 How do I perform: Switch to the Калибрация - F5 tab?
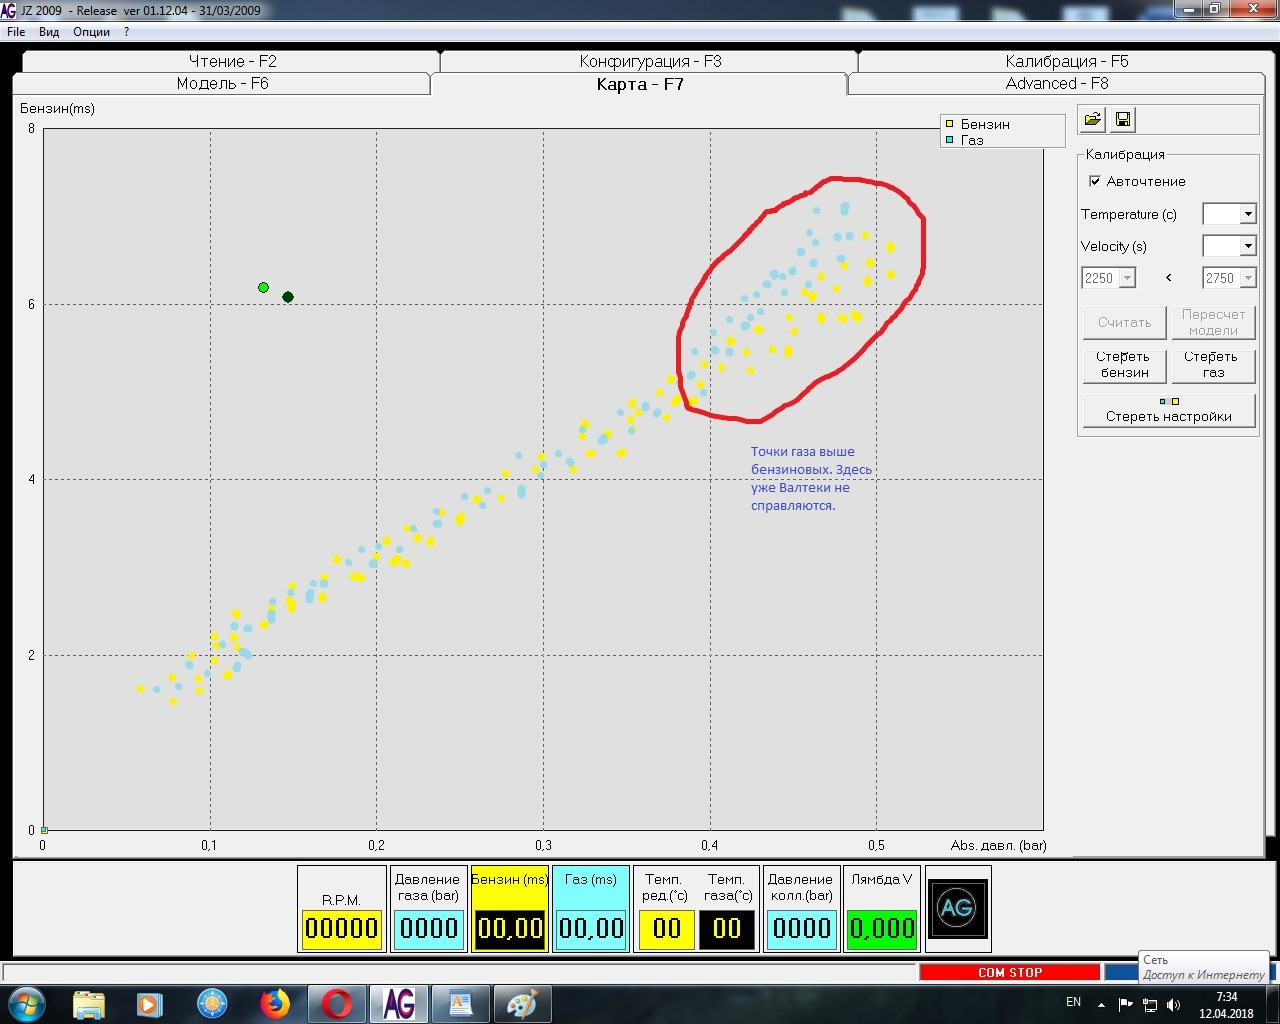pyautogui.click(x=1066, y=61)
